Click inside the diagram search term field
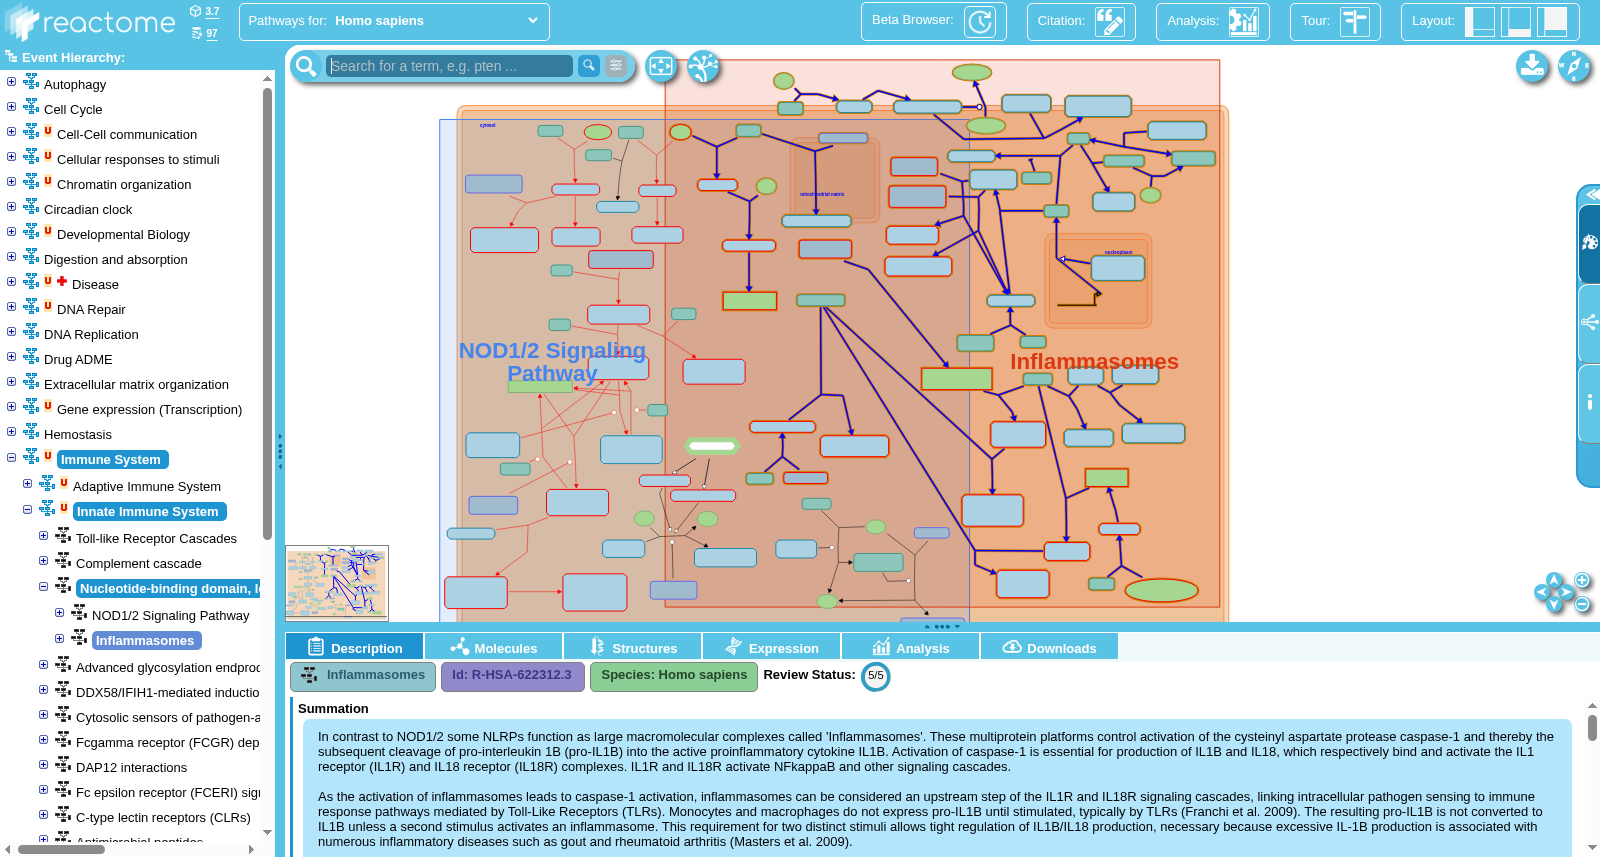Viewport: 1600px width, 857px height. click(450, 66)
